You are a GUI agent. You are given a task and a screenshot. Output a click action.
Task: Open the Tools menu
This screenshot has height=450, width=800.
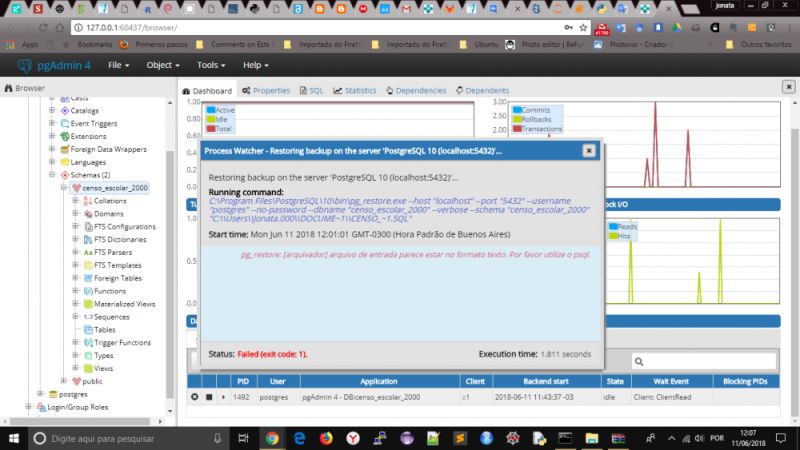211,65
